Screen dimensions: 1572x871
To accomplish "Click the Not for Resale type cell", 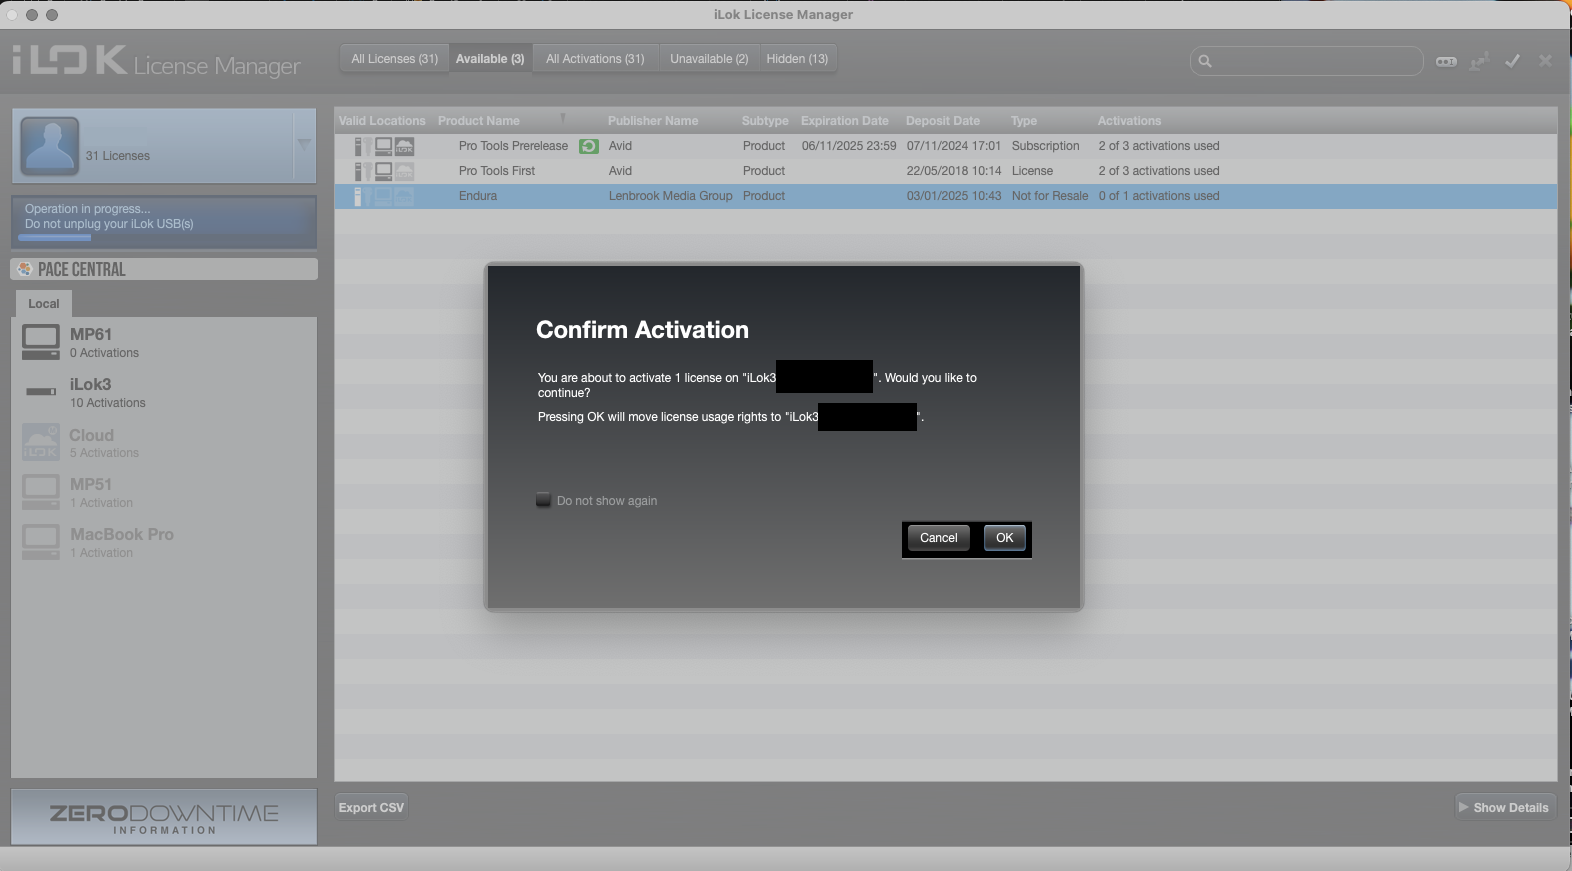I will point(1050,196).
